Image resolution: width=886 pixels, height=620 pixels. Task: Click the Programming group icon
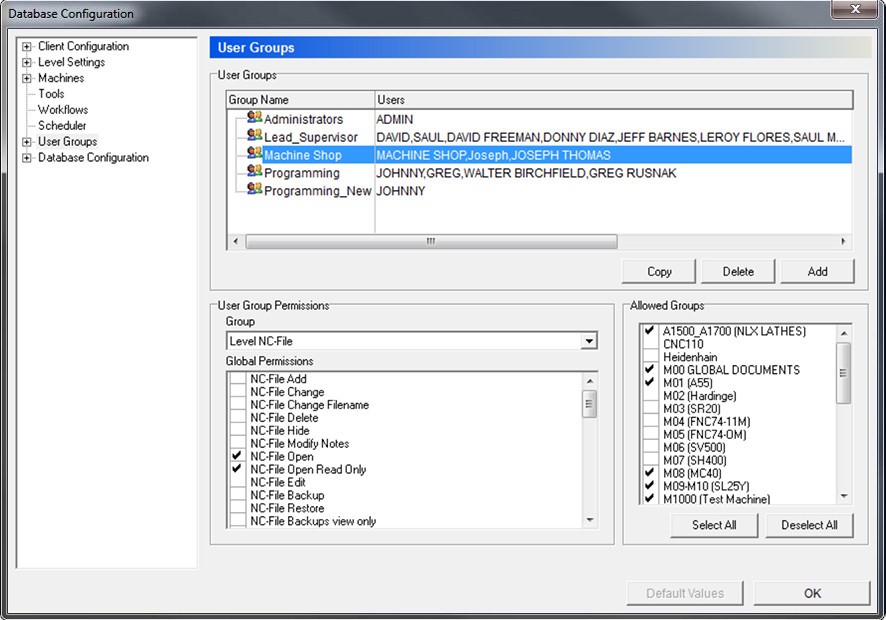[x=255, y=171]
